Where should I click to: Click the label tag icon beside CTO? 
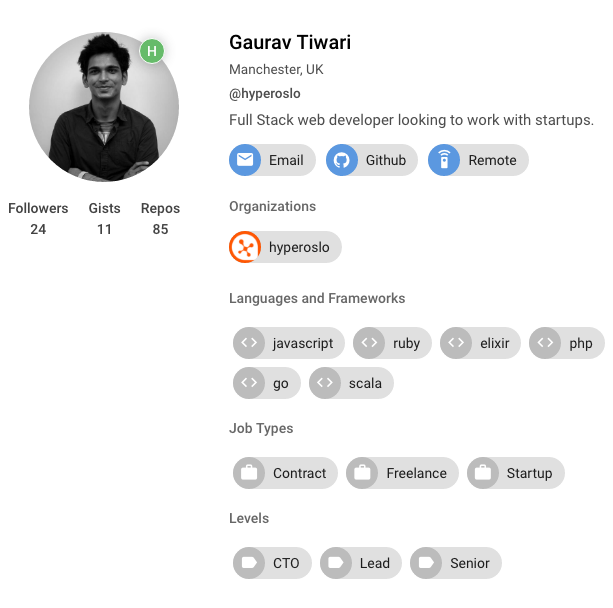pos(249,563)
